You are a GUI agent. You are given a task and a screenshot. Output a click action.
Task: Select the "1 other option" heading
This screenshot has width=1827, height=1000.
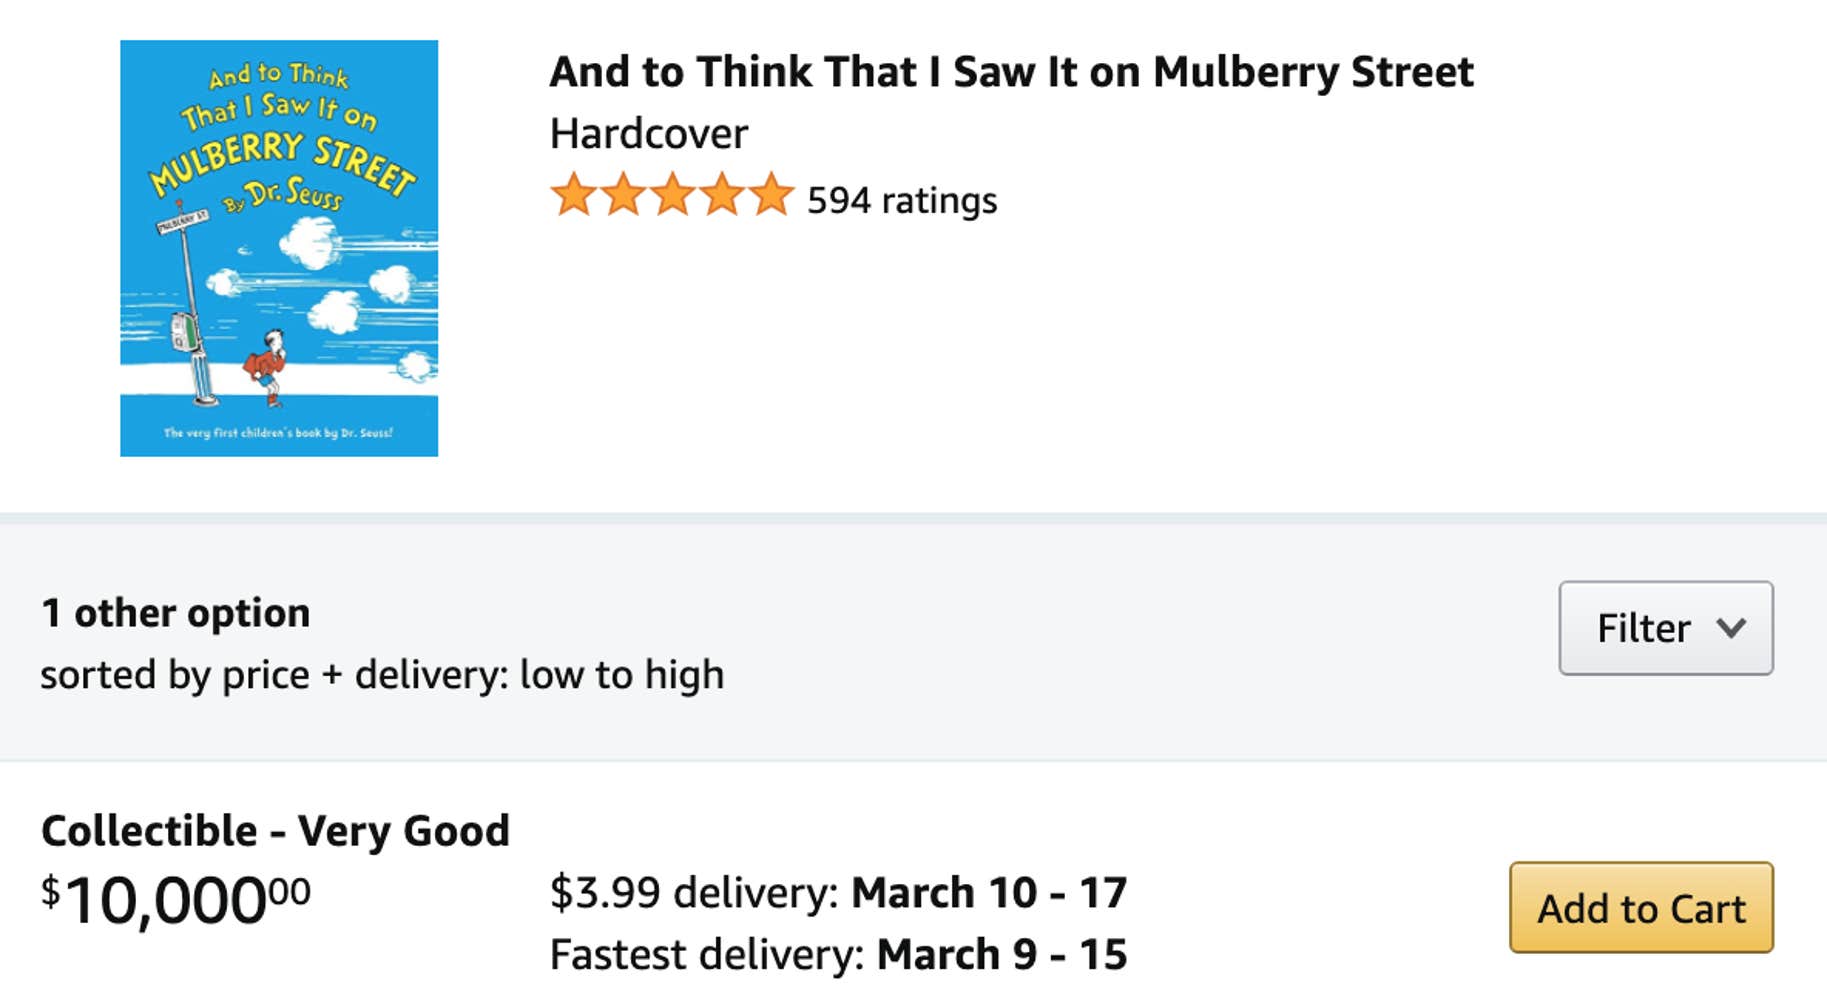(176, 613)
